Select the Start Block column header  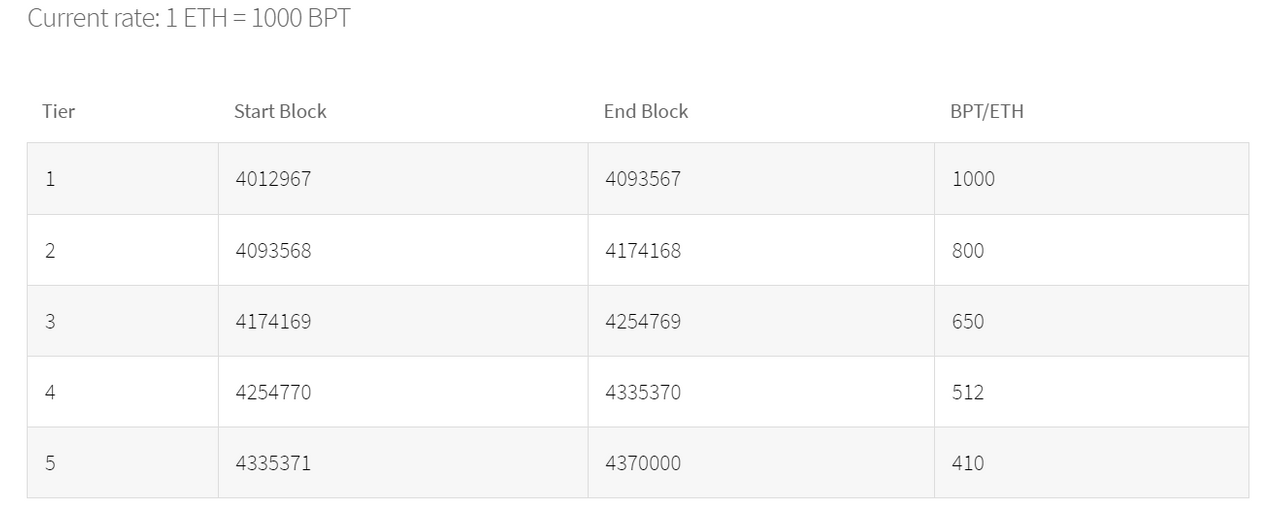(x=280, y=111)
